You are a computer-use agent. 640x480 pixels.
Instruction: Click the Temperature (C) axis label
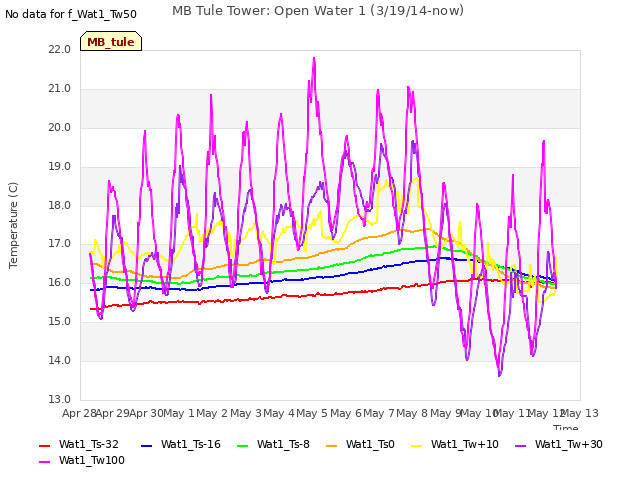pos(13,225)
